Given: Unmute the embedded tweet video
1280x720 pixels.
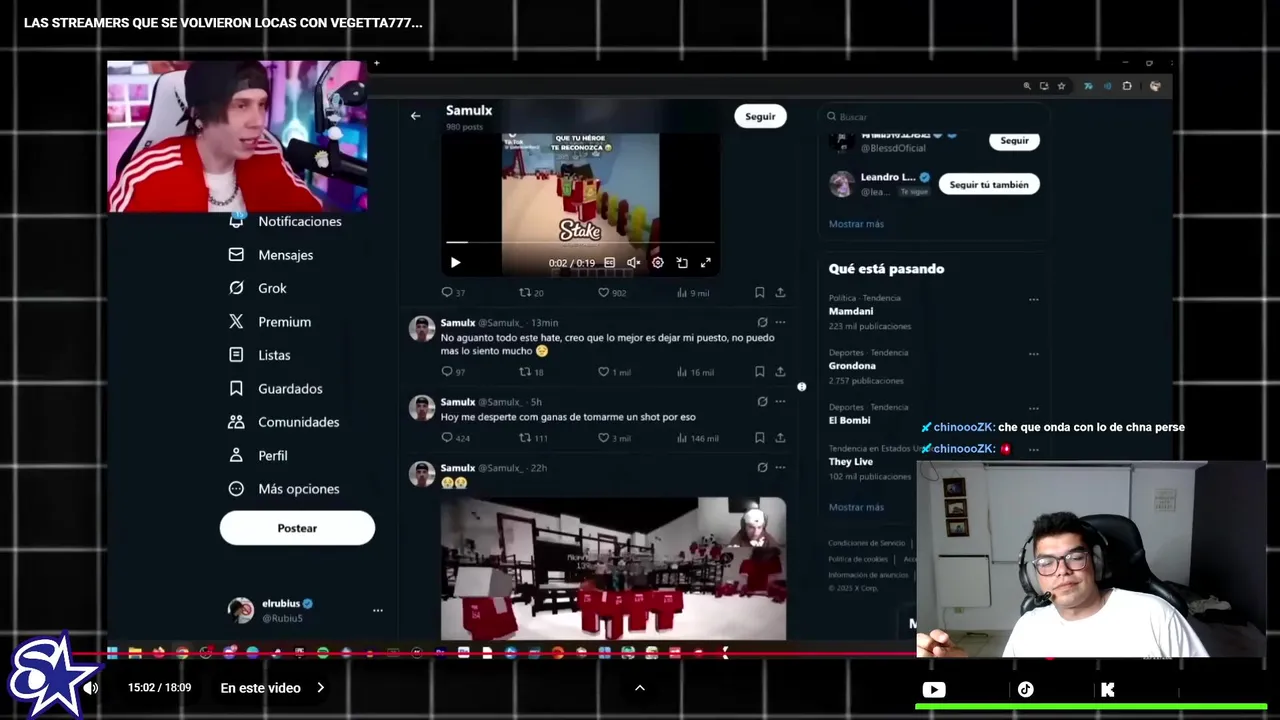Looking at the screenshot, I should [x=633, y=263].
